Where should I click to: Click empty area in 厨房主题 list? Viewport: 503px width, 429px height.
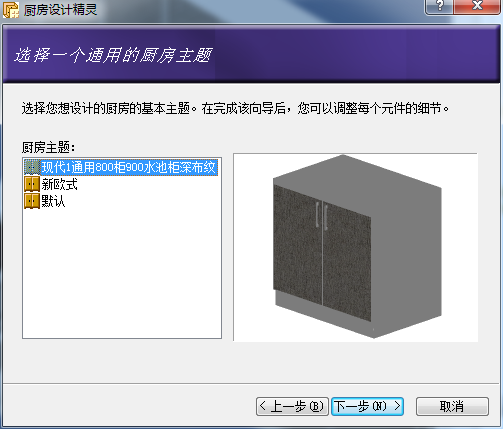click(122, 273)
